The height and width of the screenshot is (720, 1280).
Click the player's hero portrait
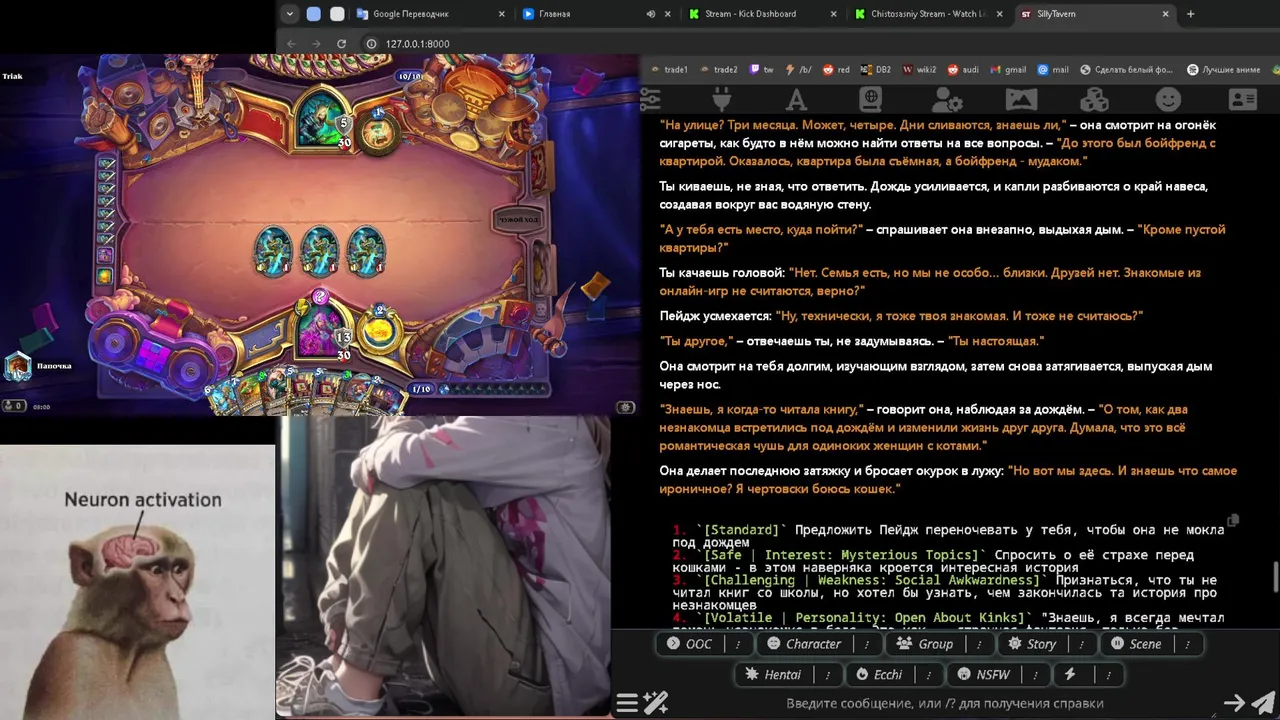click(322, 332)
